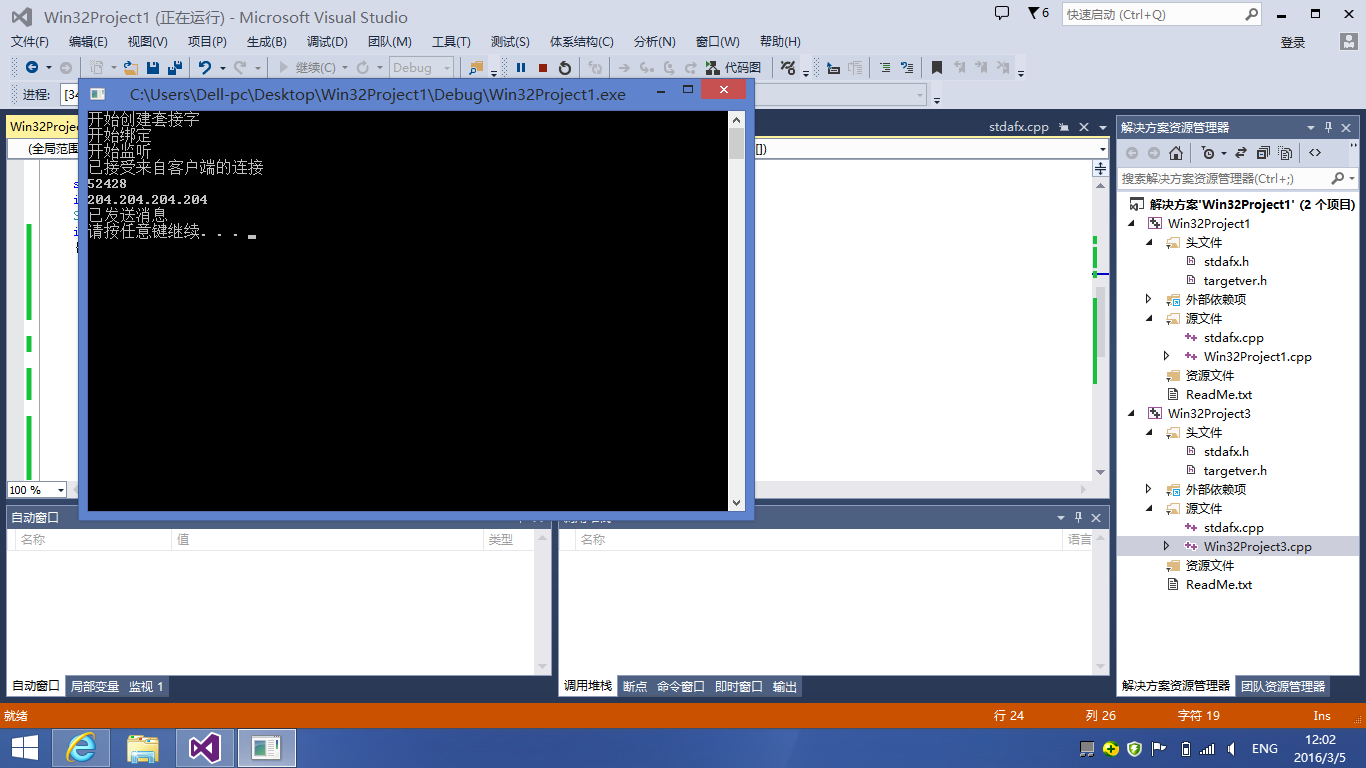Screen dimensions: 1366x768
Task: Click the navigate backward arrow in toolbar
Action: pos(32,68)
